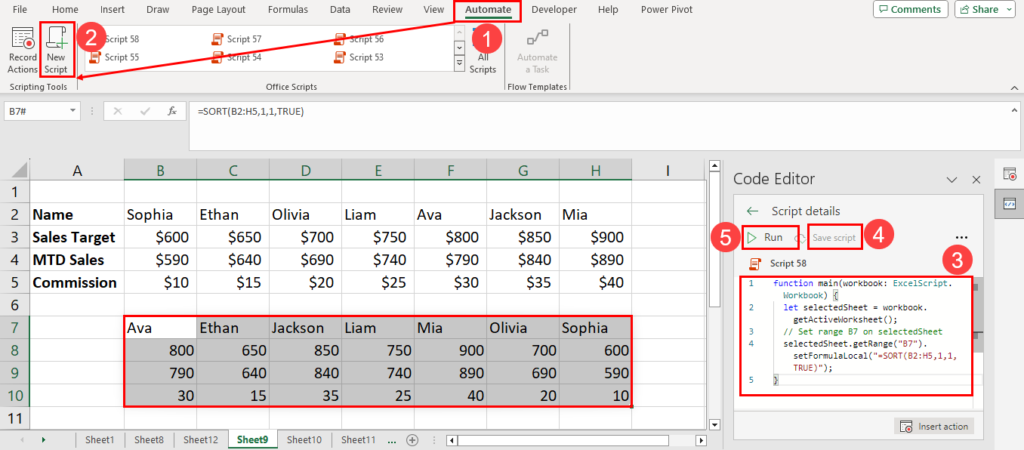The width and height of the screenshot is (1024, 450).
Task: Select the Sales Target label cell
Action: [x=77, y=237]
